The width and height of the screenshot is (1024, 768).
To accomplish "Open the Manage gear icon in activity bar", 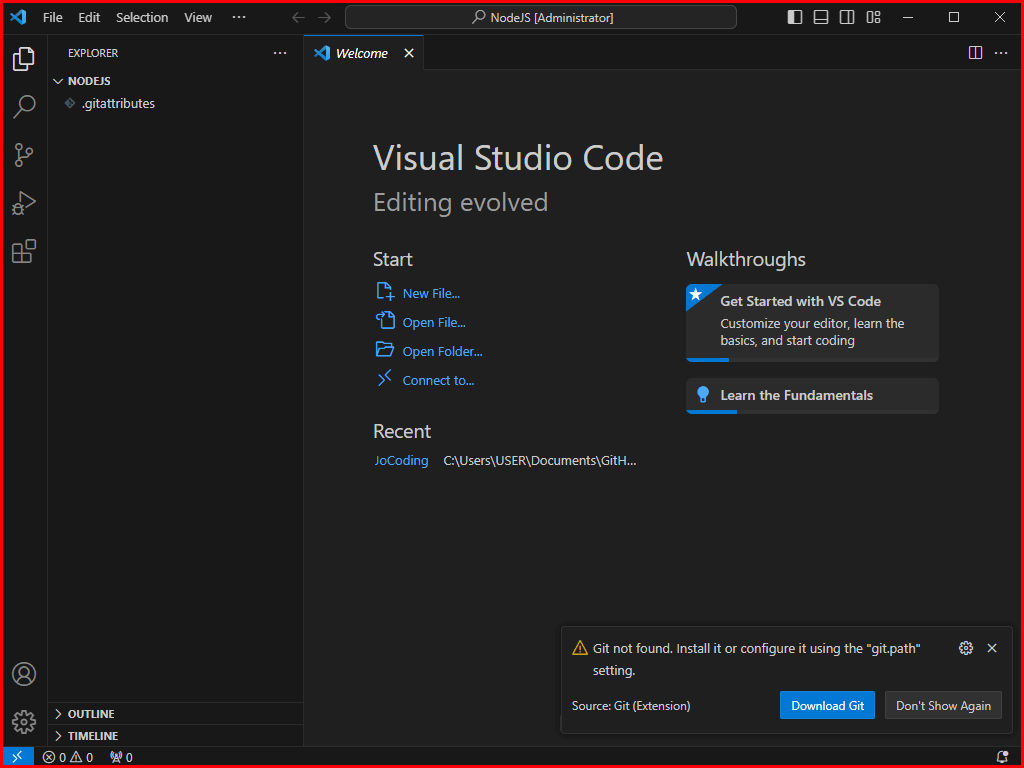I will click(24, 722).
